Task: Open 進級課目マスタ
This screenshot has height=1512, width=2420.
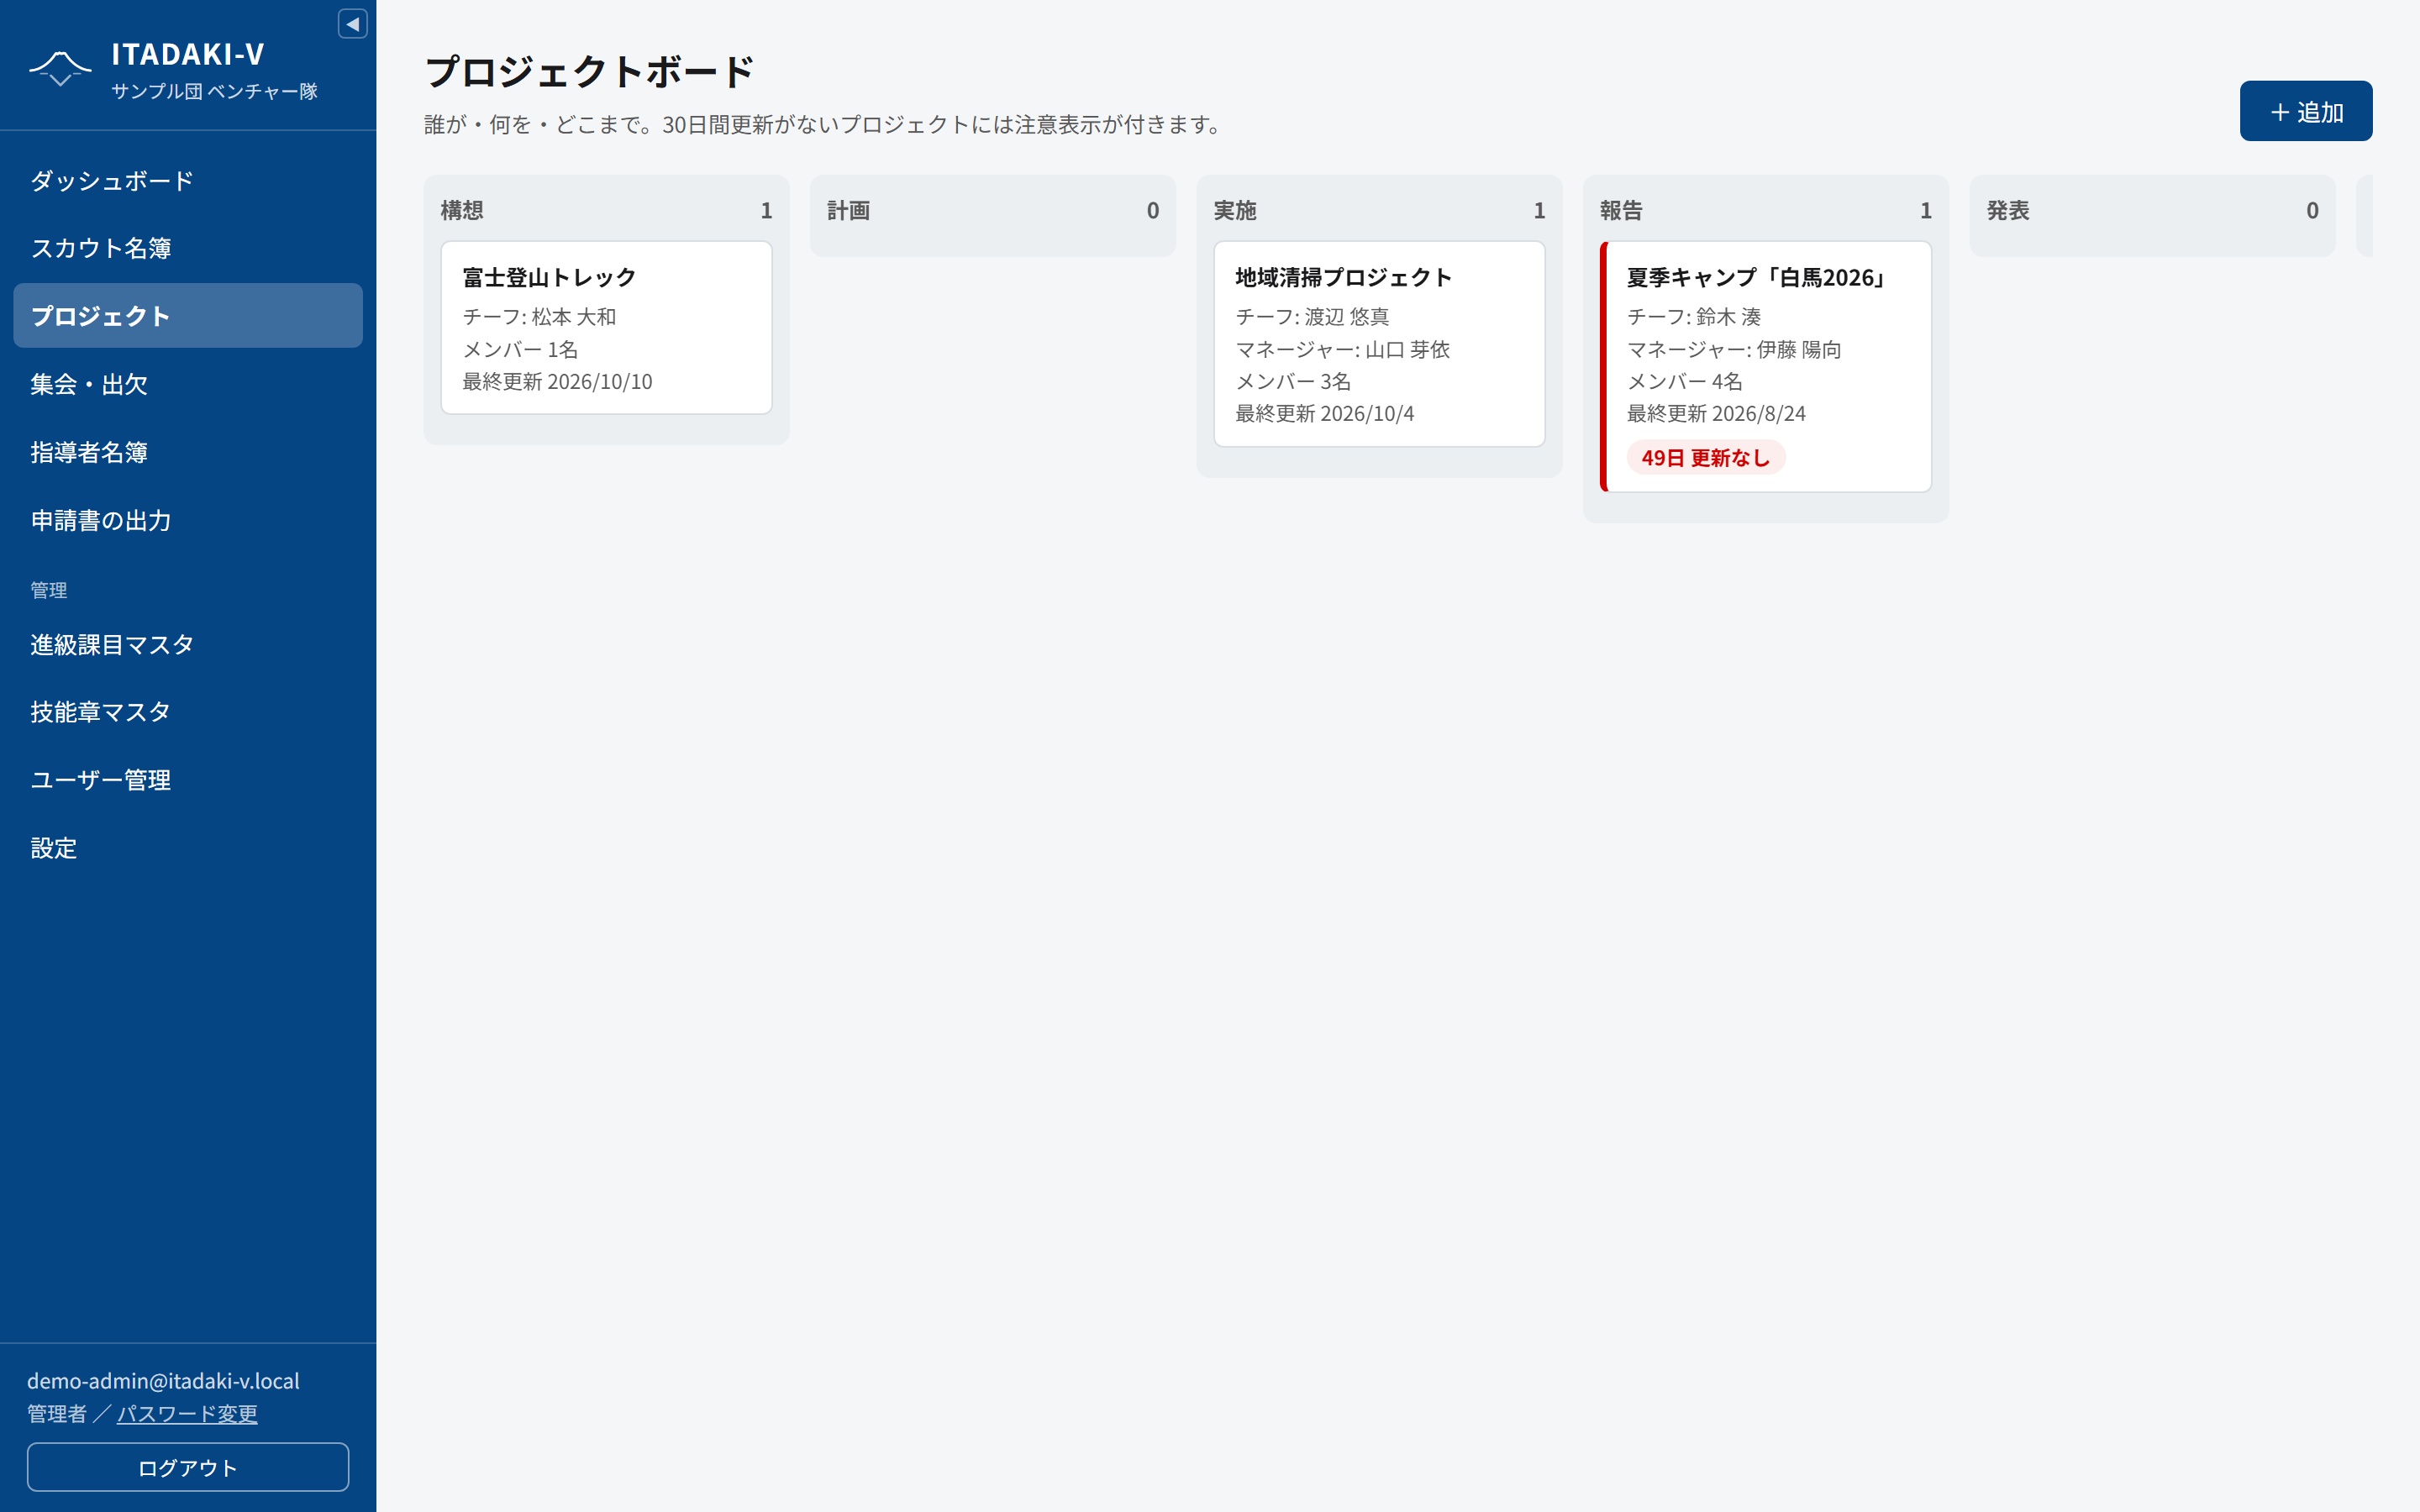Action: click(188, 644)
